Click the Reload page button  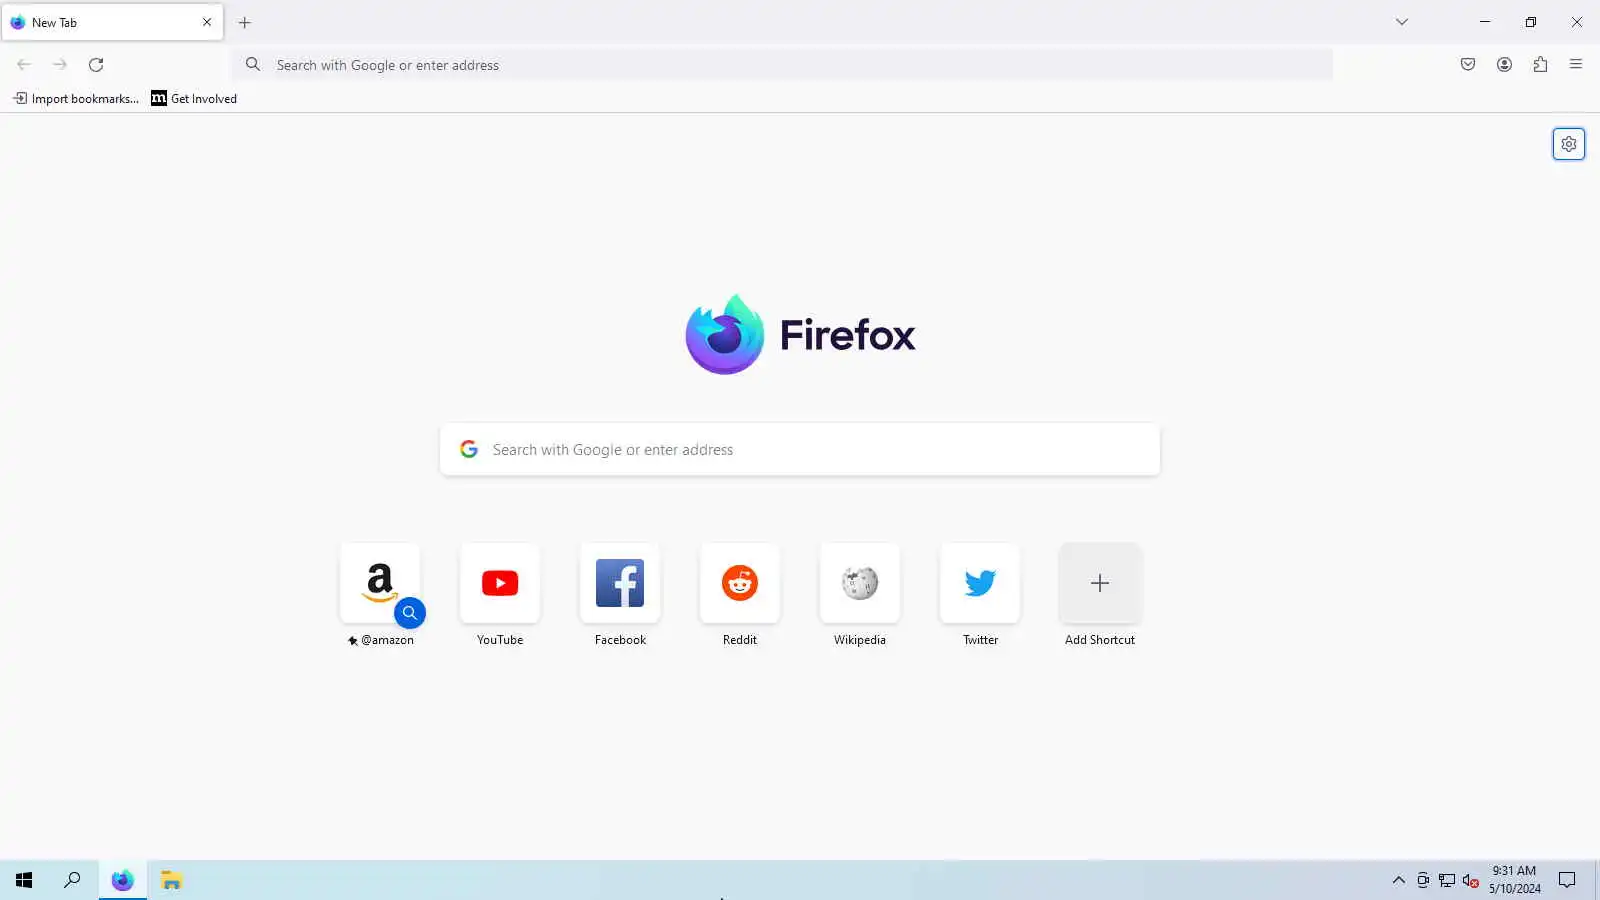96,64
